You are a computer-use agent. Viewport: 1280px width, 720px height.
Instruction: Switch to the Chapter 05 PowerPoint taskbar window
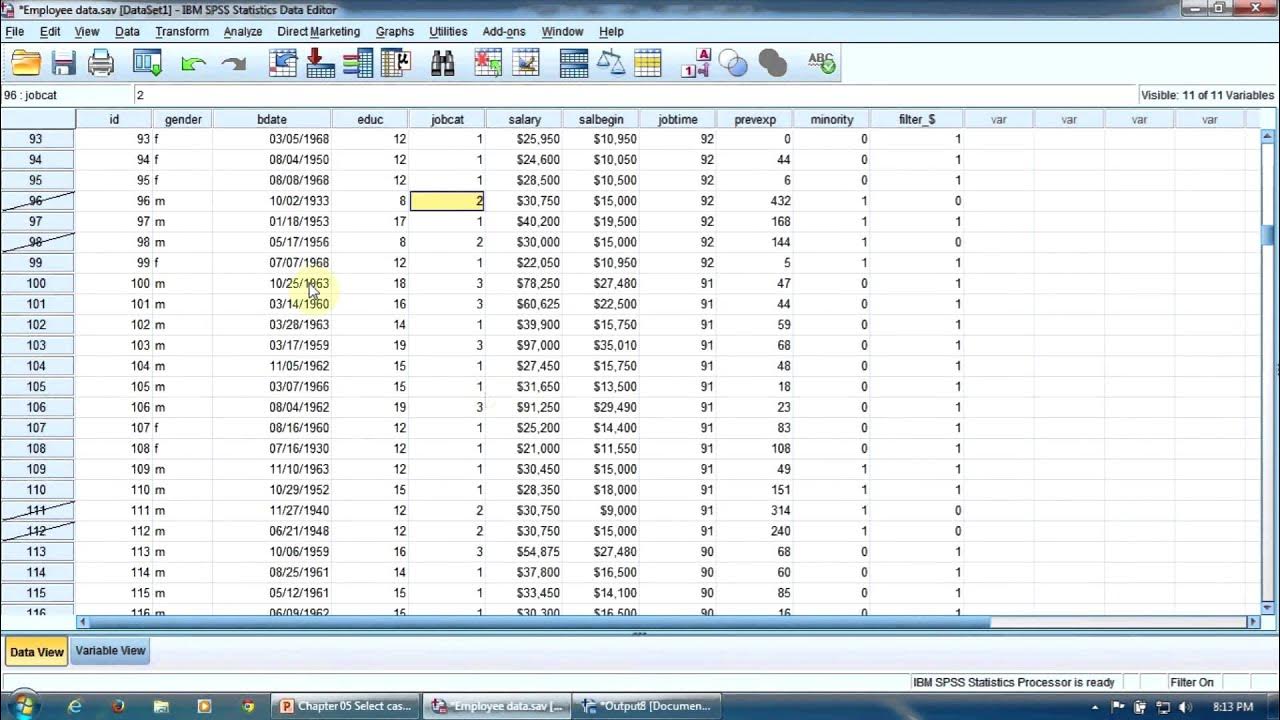pos(346,706)
